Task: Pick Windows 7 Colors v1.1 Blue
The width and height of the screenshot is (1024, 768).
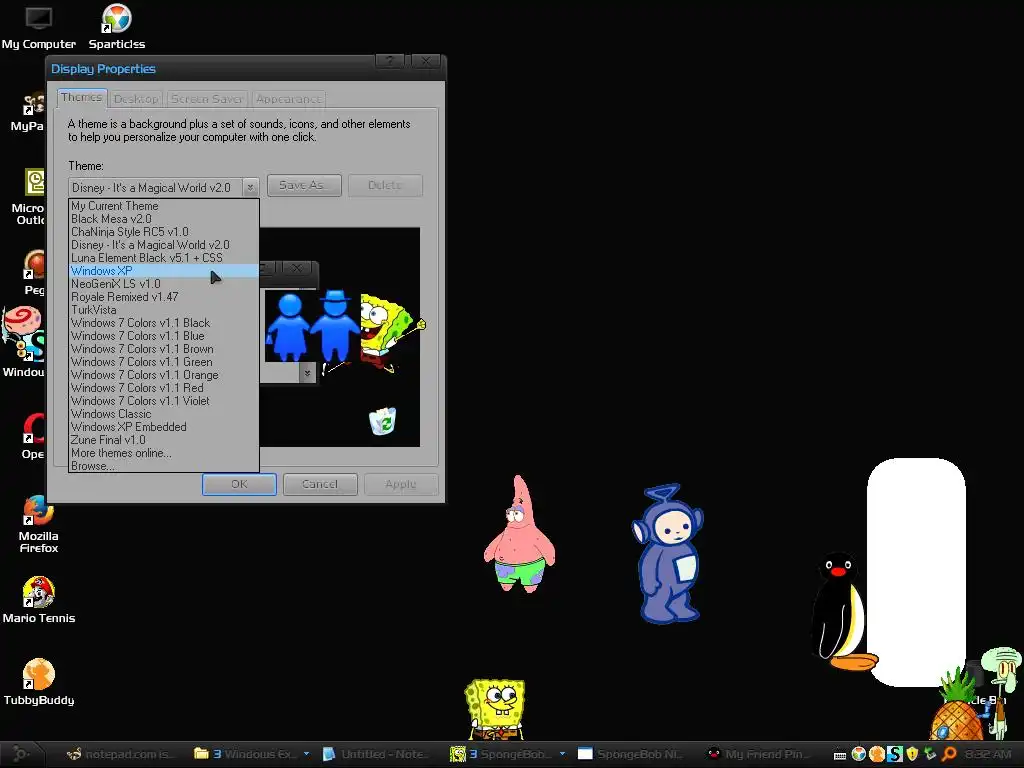Action: coord(163,336)
